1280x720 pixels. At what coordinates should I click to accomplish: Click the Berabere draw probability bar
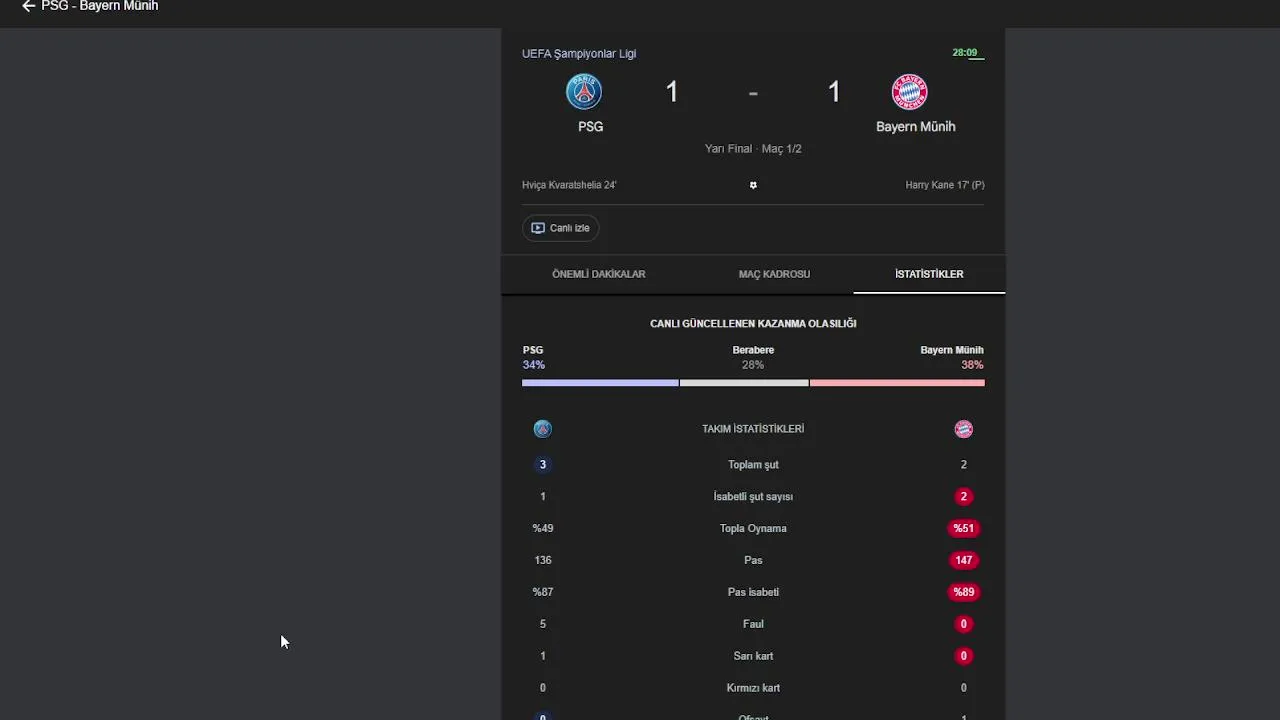coord(744,383)
